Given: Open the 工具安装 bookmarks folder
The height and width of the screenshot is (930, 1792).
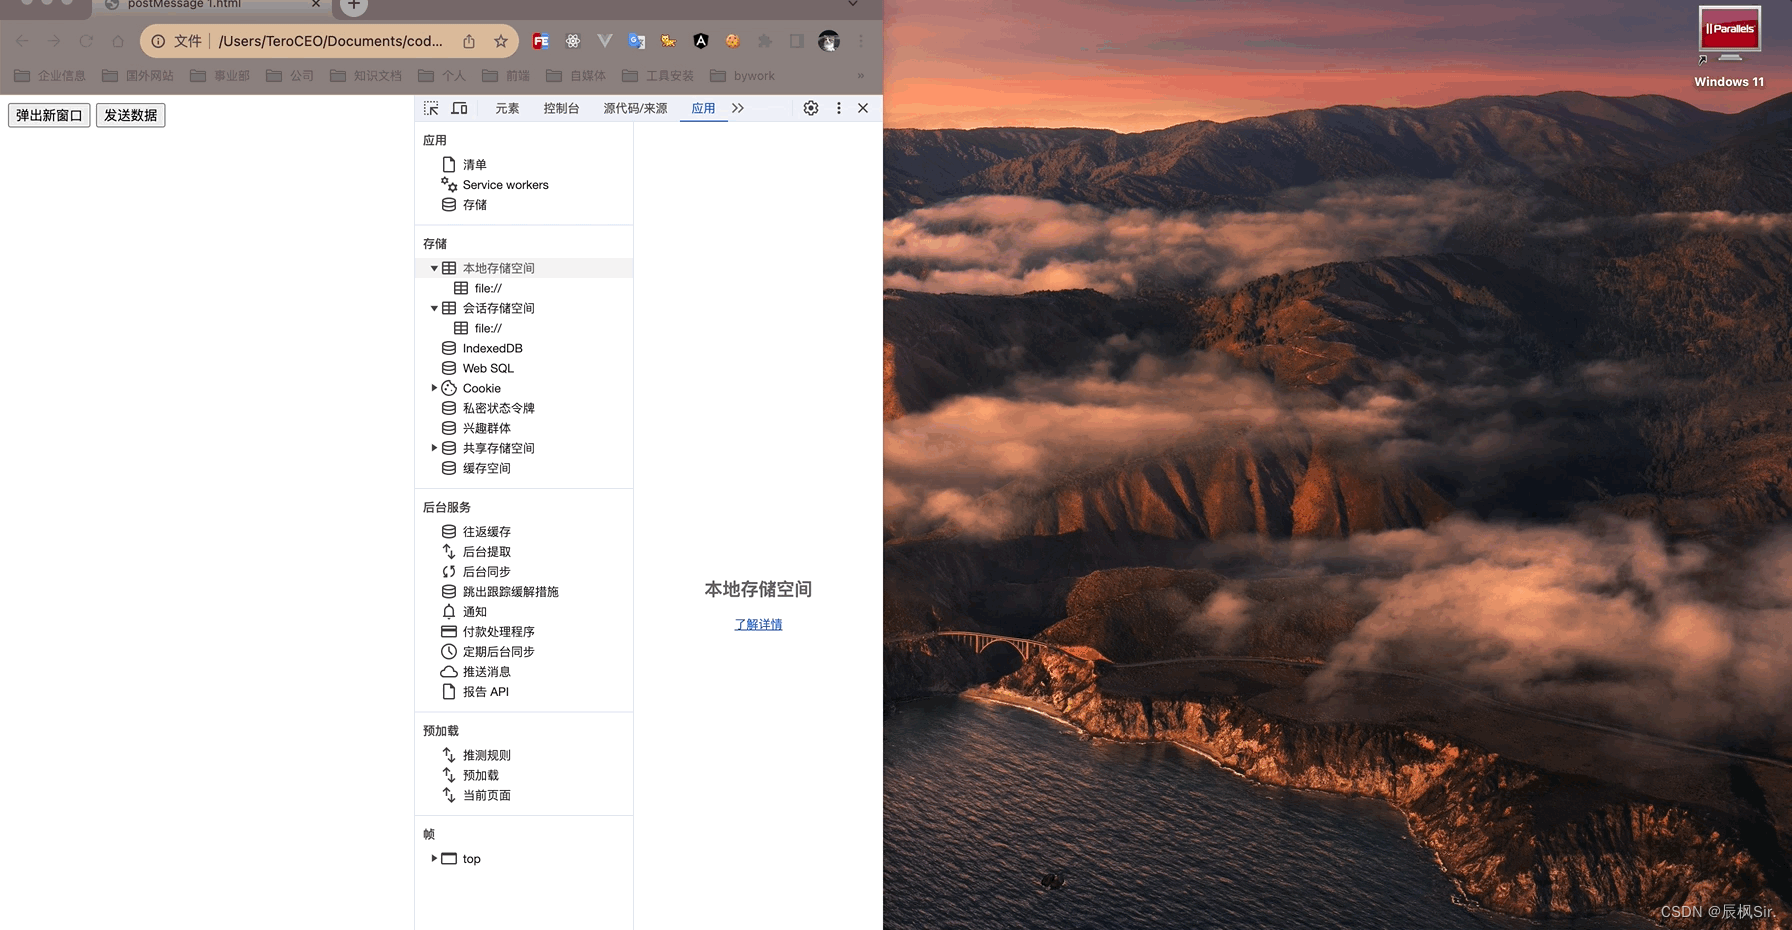Looking at the screenshot, I should pyautogui.click(x=658, y=76).
